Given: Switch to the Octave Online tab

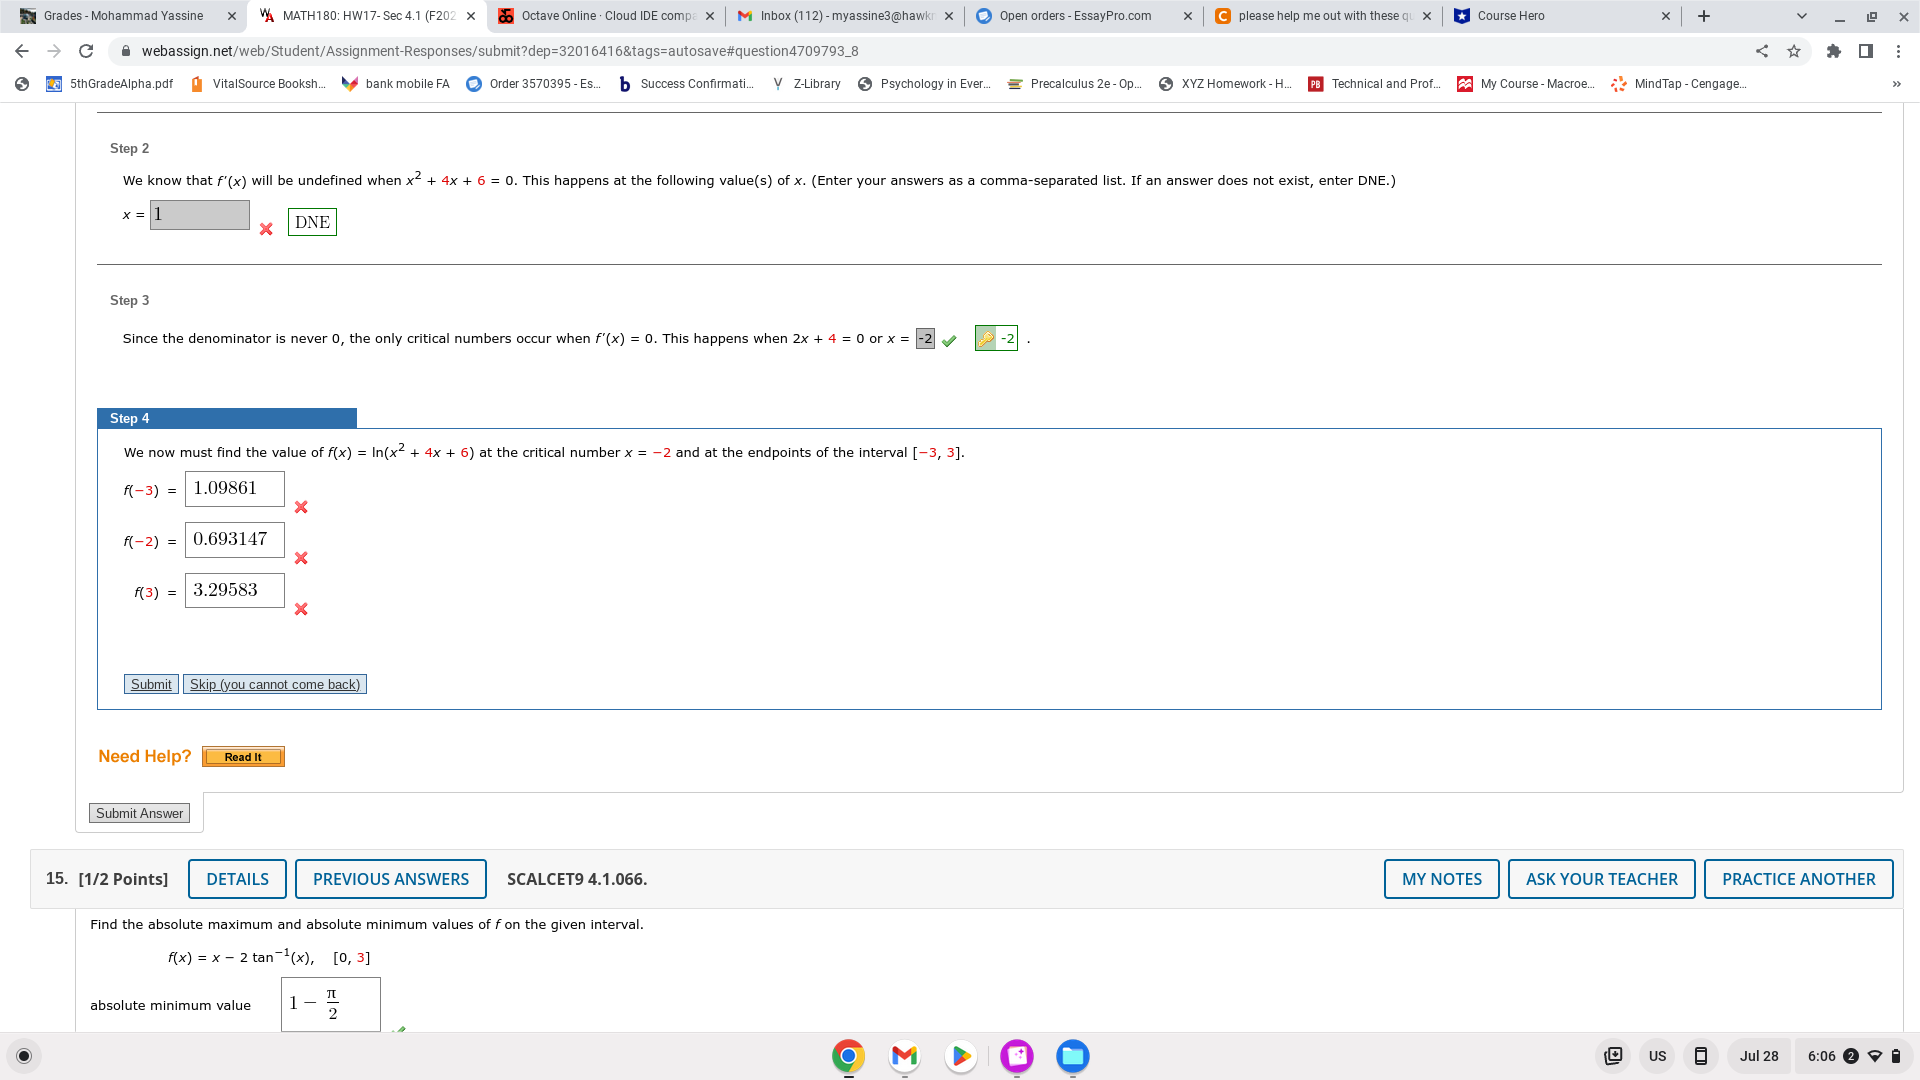Looking at the screenshot, I should tap(600, 15).
